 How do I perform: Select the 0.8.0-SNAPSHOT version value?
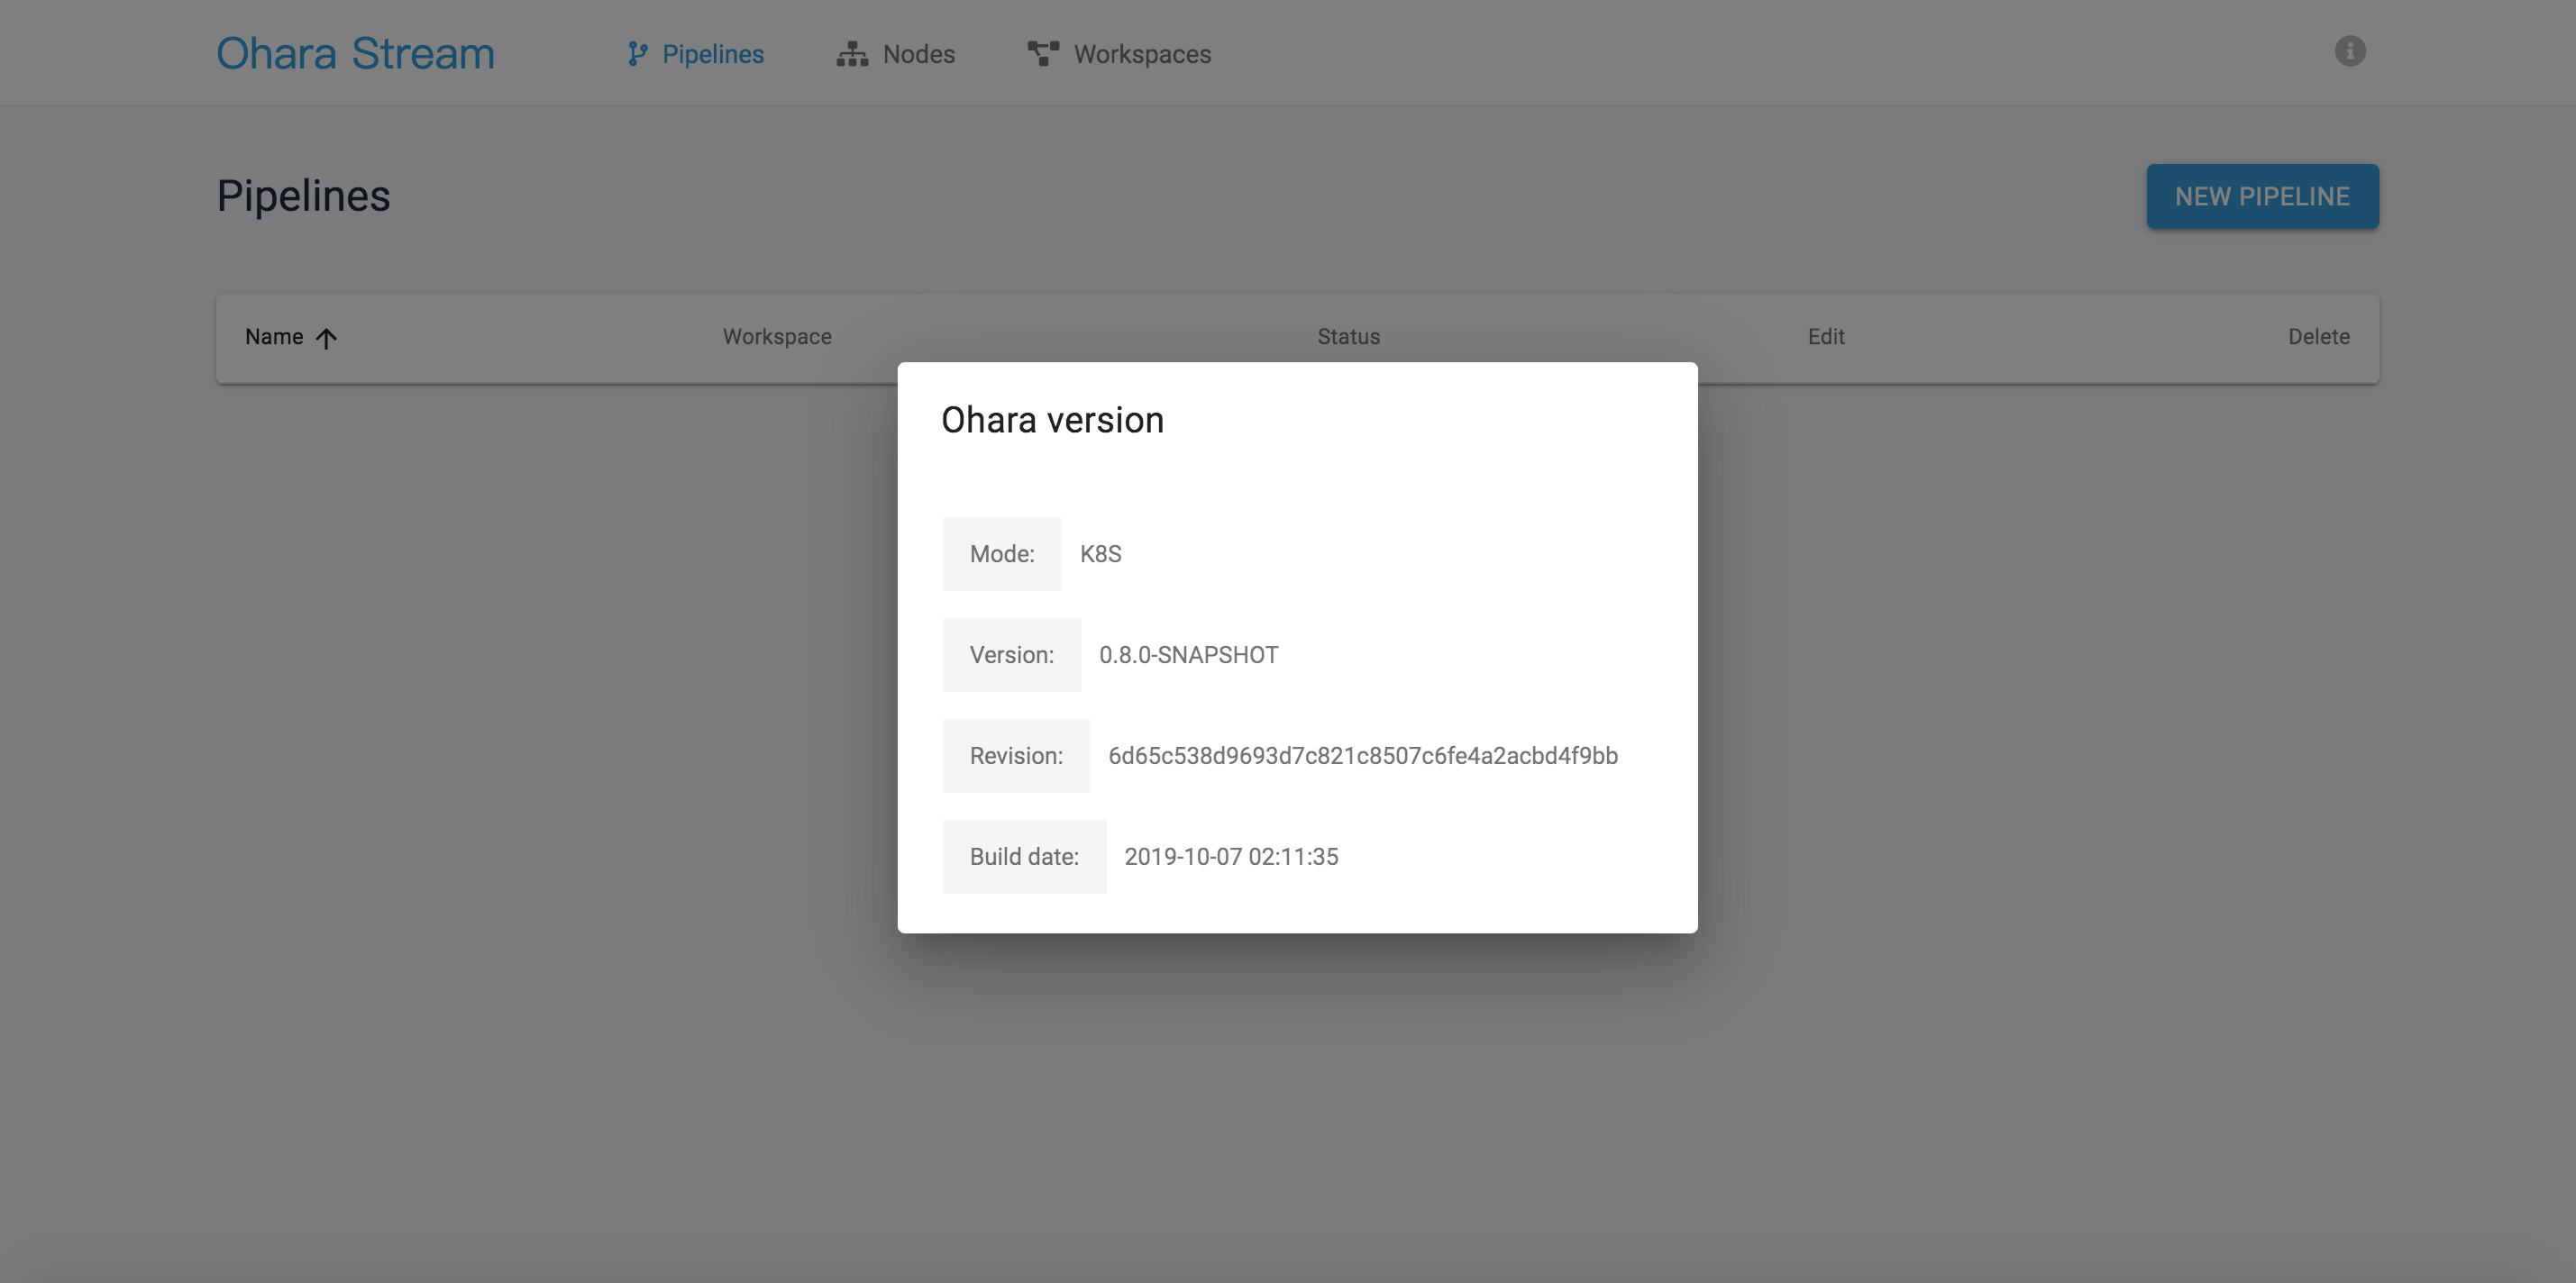[1188, 655]
